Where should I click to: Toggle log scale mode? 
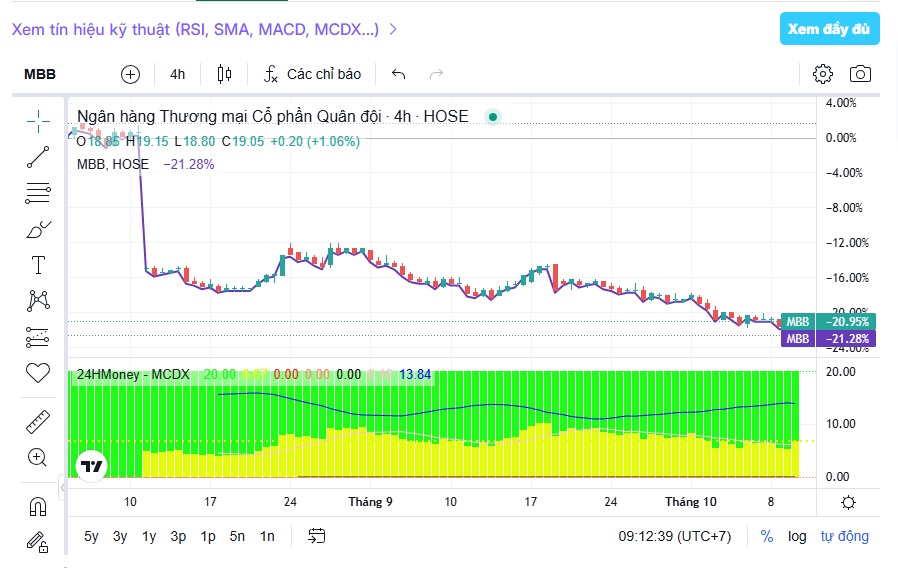pyautogui.click(x=797, y=537)
